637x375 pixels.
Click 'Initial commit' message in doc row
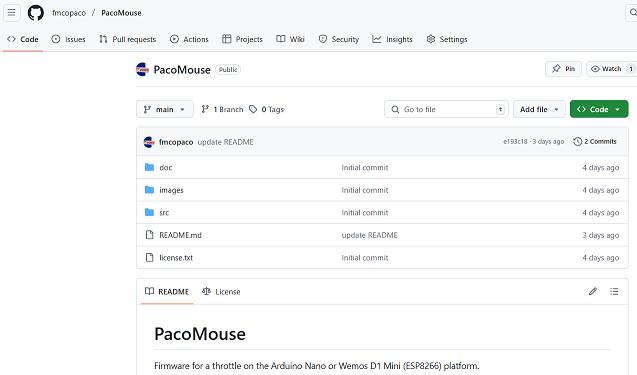click(365, 167)
